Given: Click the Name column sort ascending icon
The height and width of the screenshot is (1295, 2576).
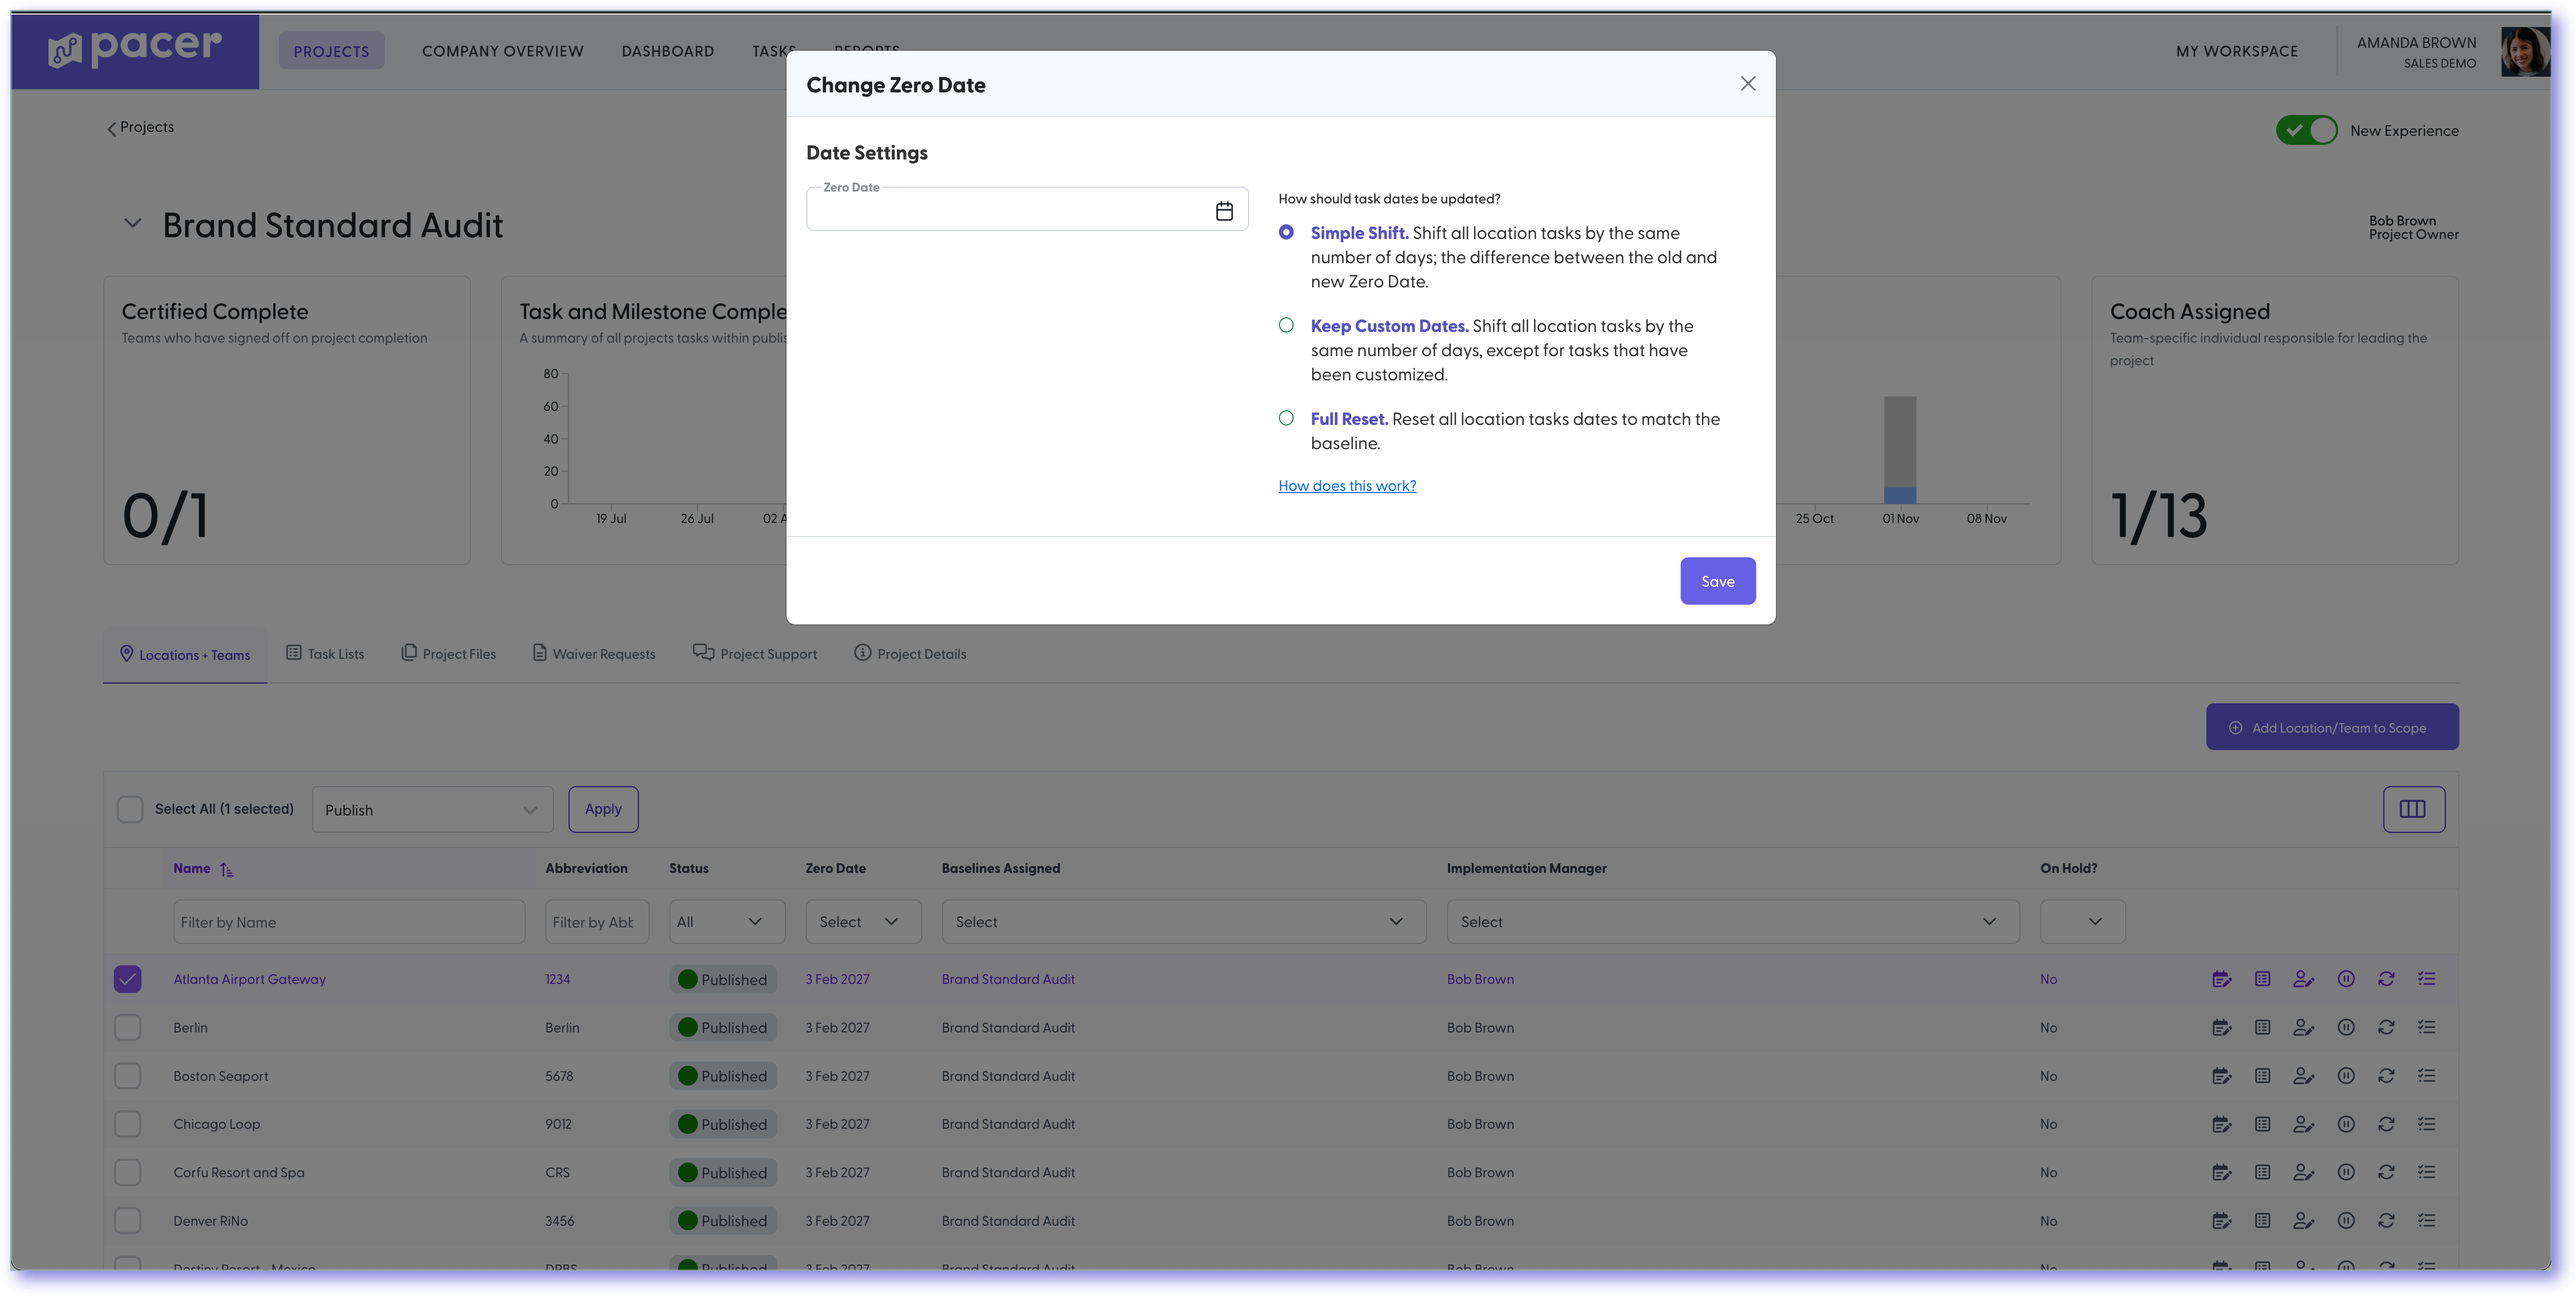Looking at the screenshot, I should tap(227, 870).
